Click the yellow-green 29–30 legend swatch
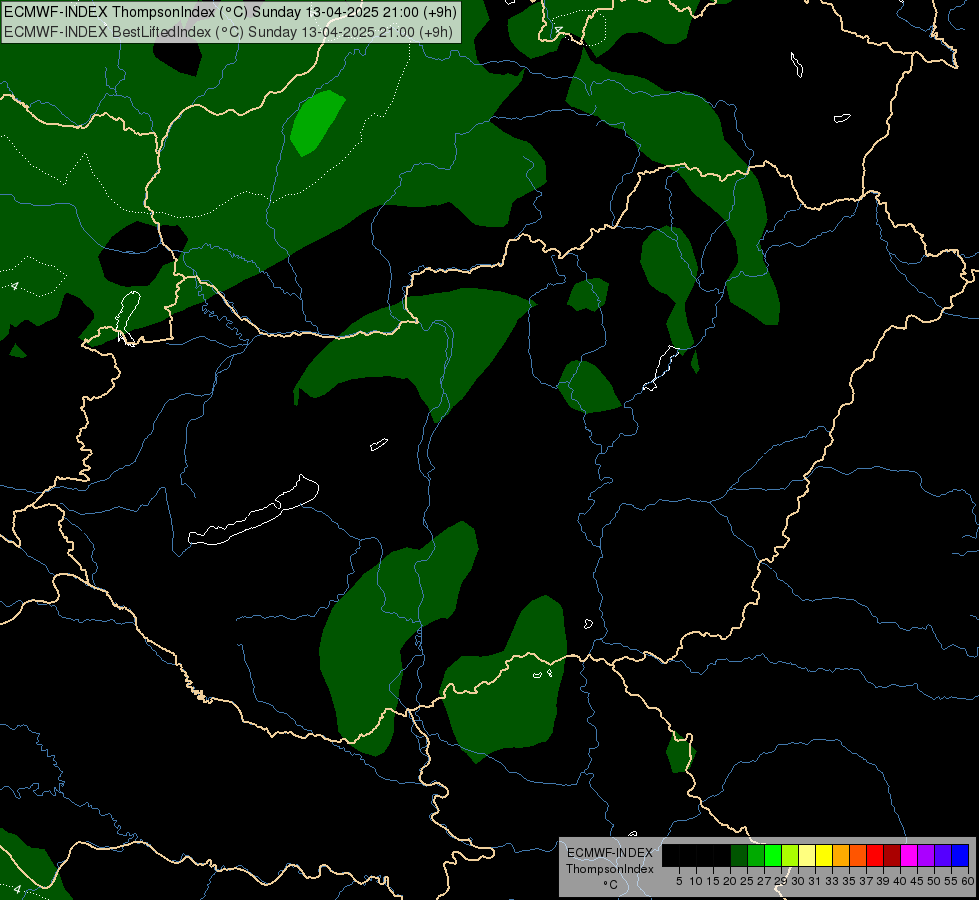The image size is (979, 900). pyautogui.click(x=790, y=855)
